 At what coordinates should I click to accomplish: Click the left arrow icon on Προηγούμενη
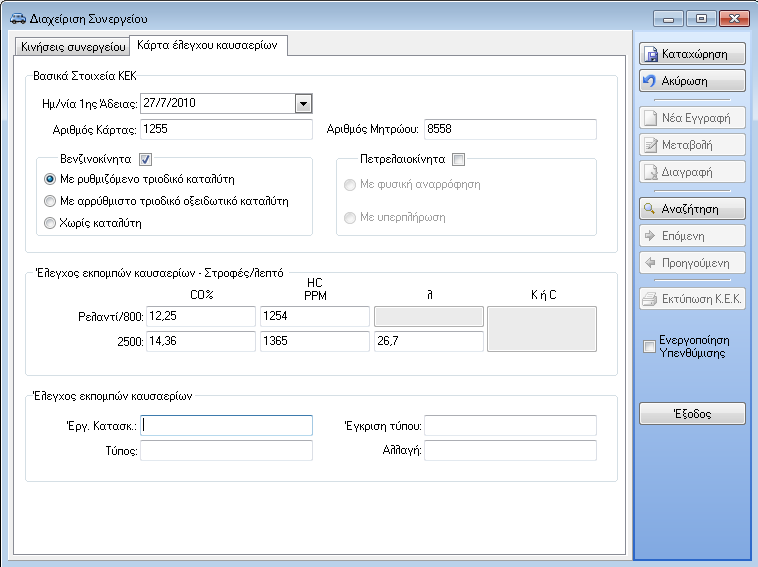coord(650,262)
